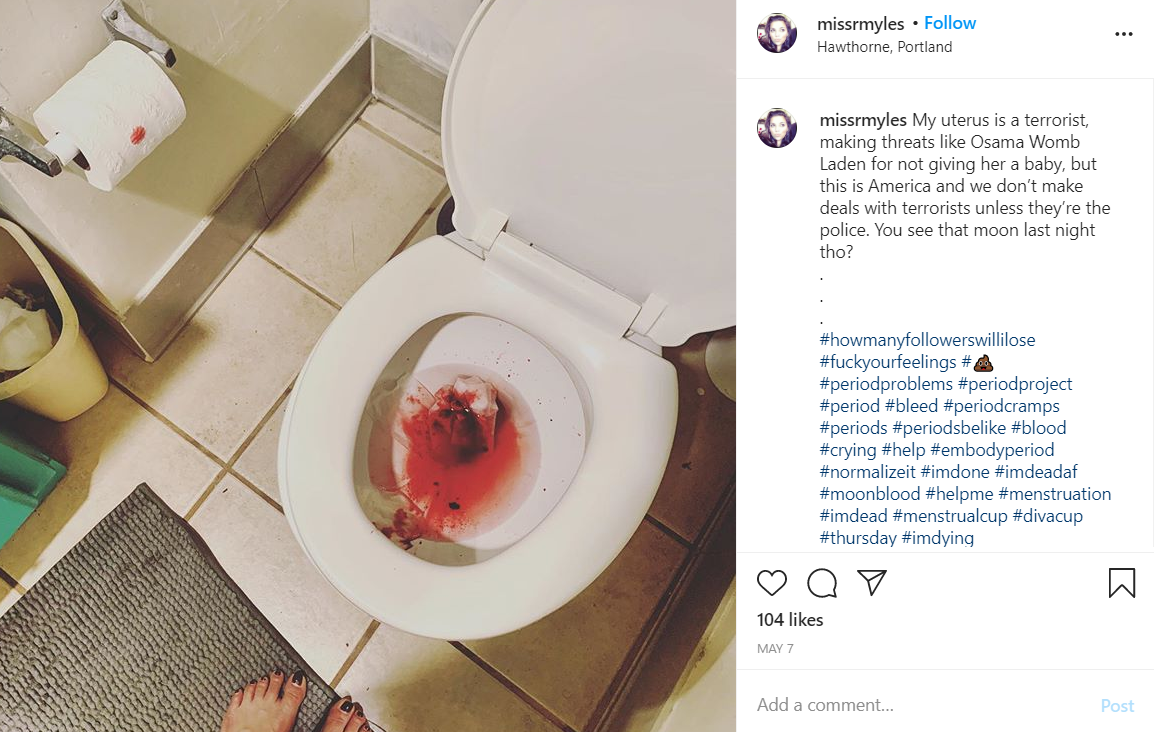Image resolution: width=1154 pixels, height=732 pixels.
Task: Click missrmyles username in the caption
Action: coord(863,119)
